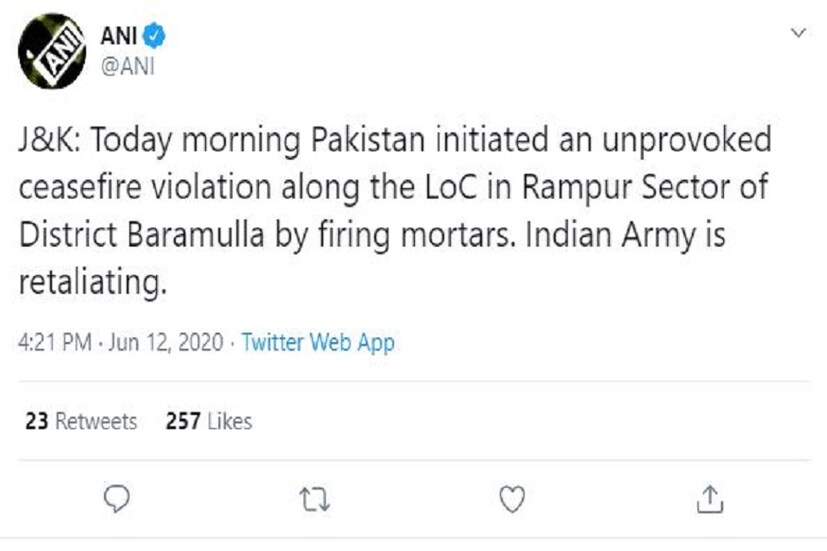
Task: Click the blue verified badge next to ANI
Action: (154, 38)
